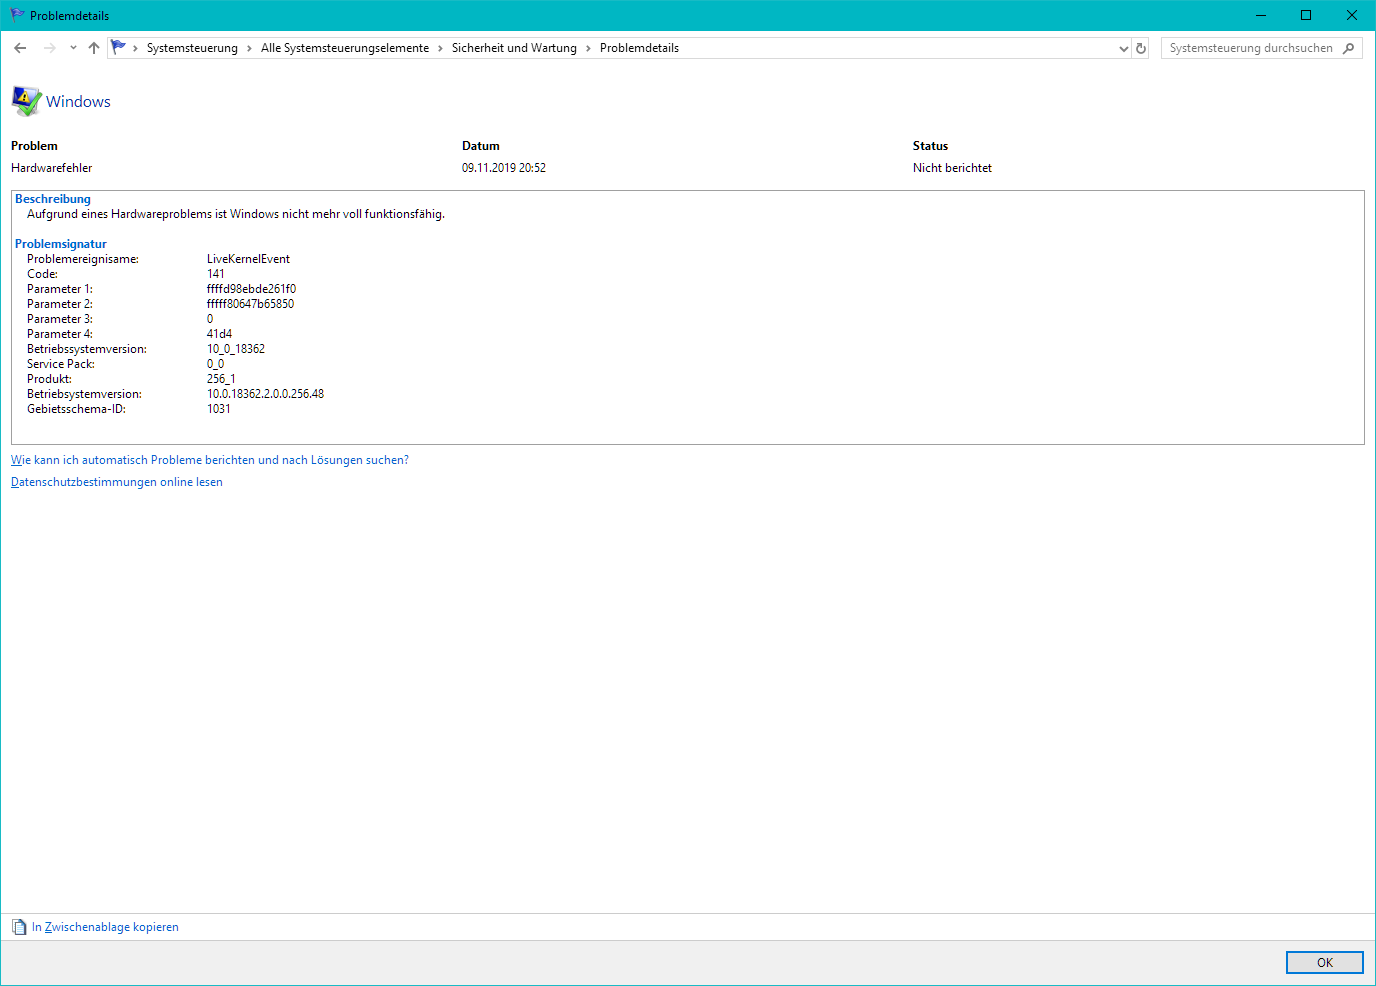
Task: Click the Up one level arrow
Action: click(94, 48)
